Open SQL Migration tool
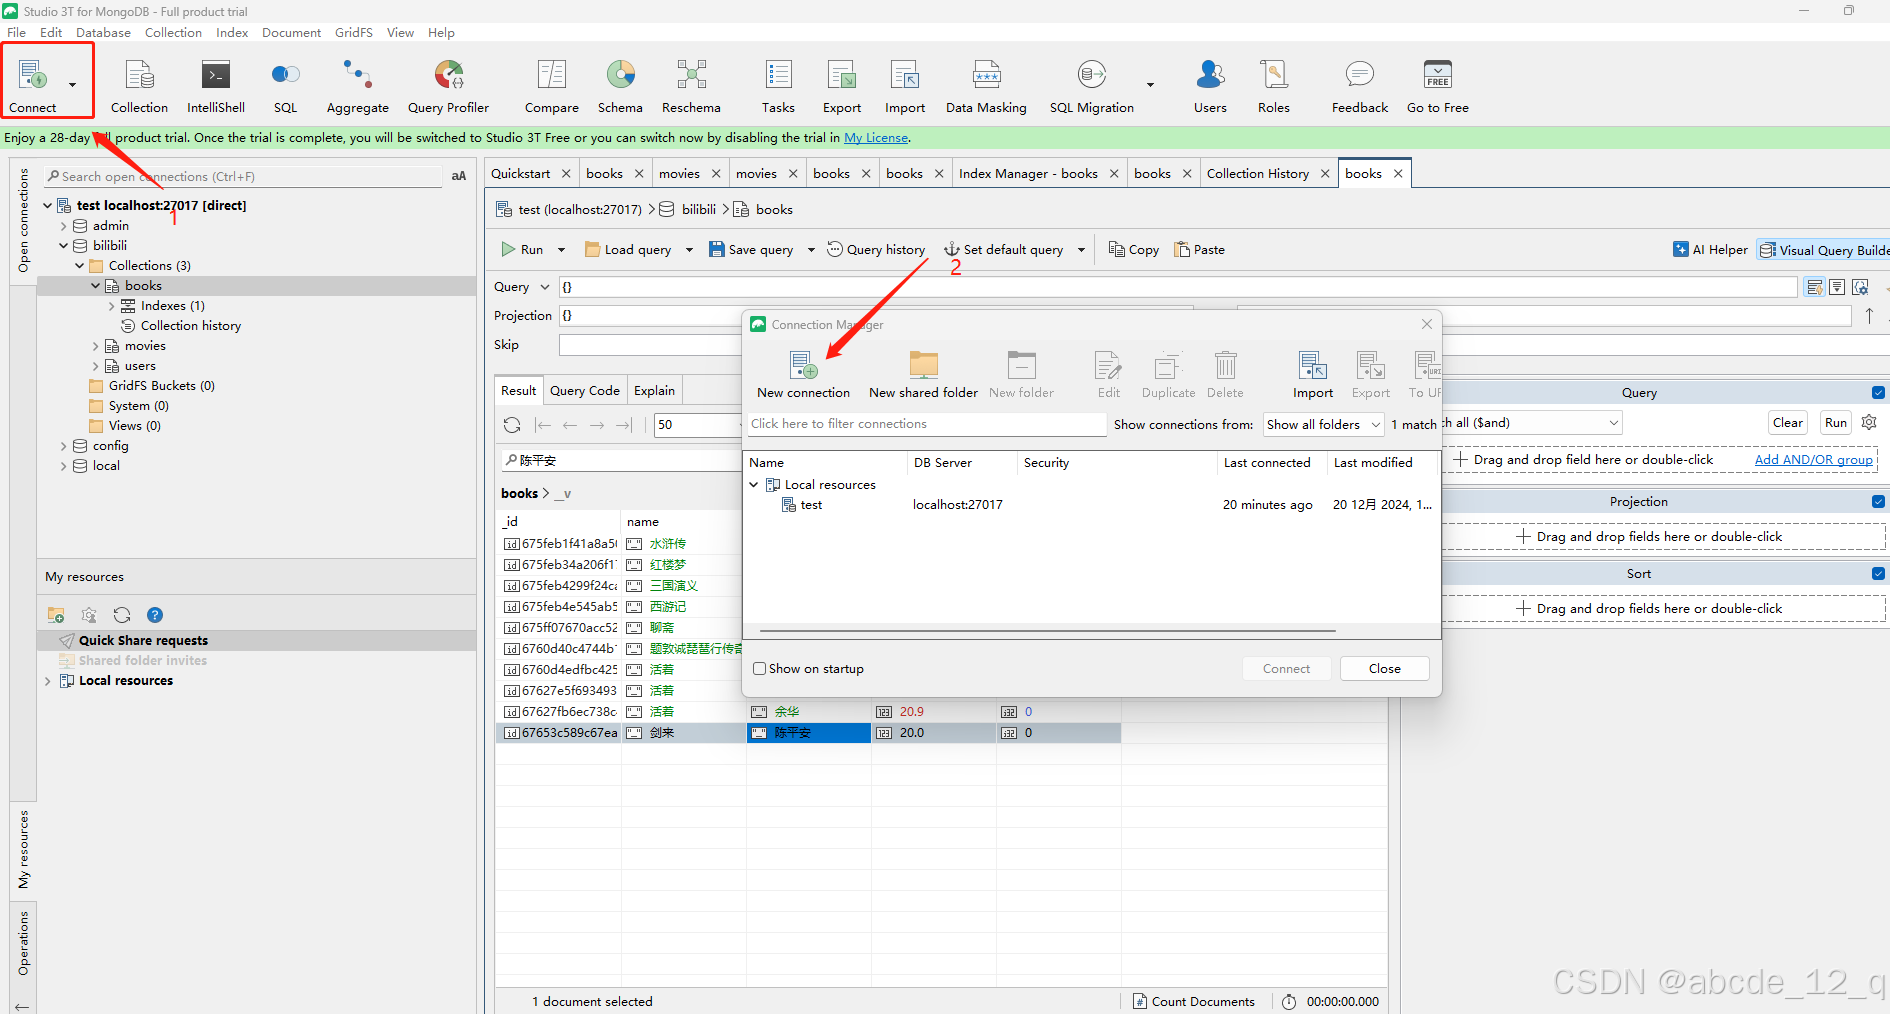 (x=1091, y=86)
